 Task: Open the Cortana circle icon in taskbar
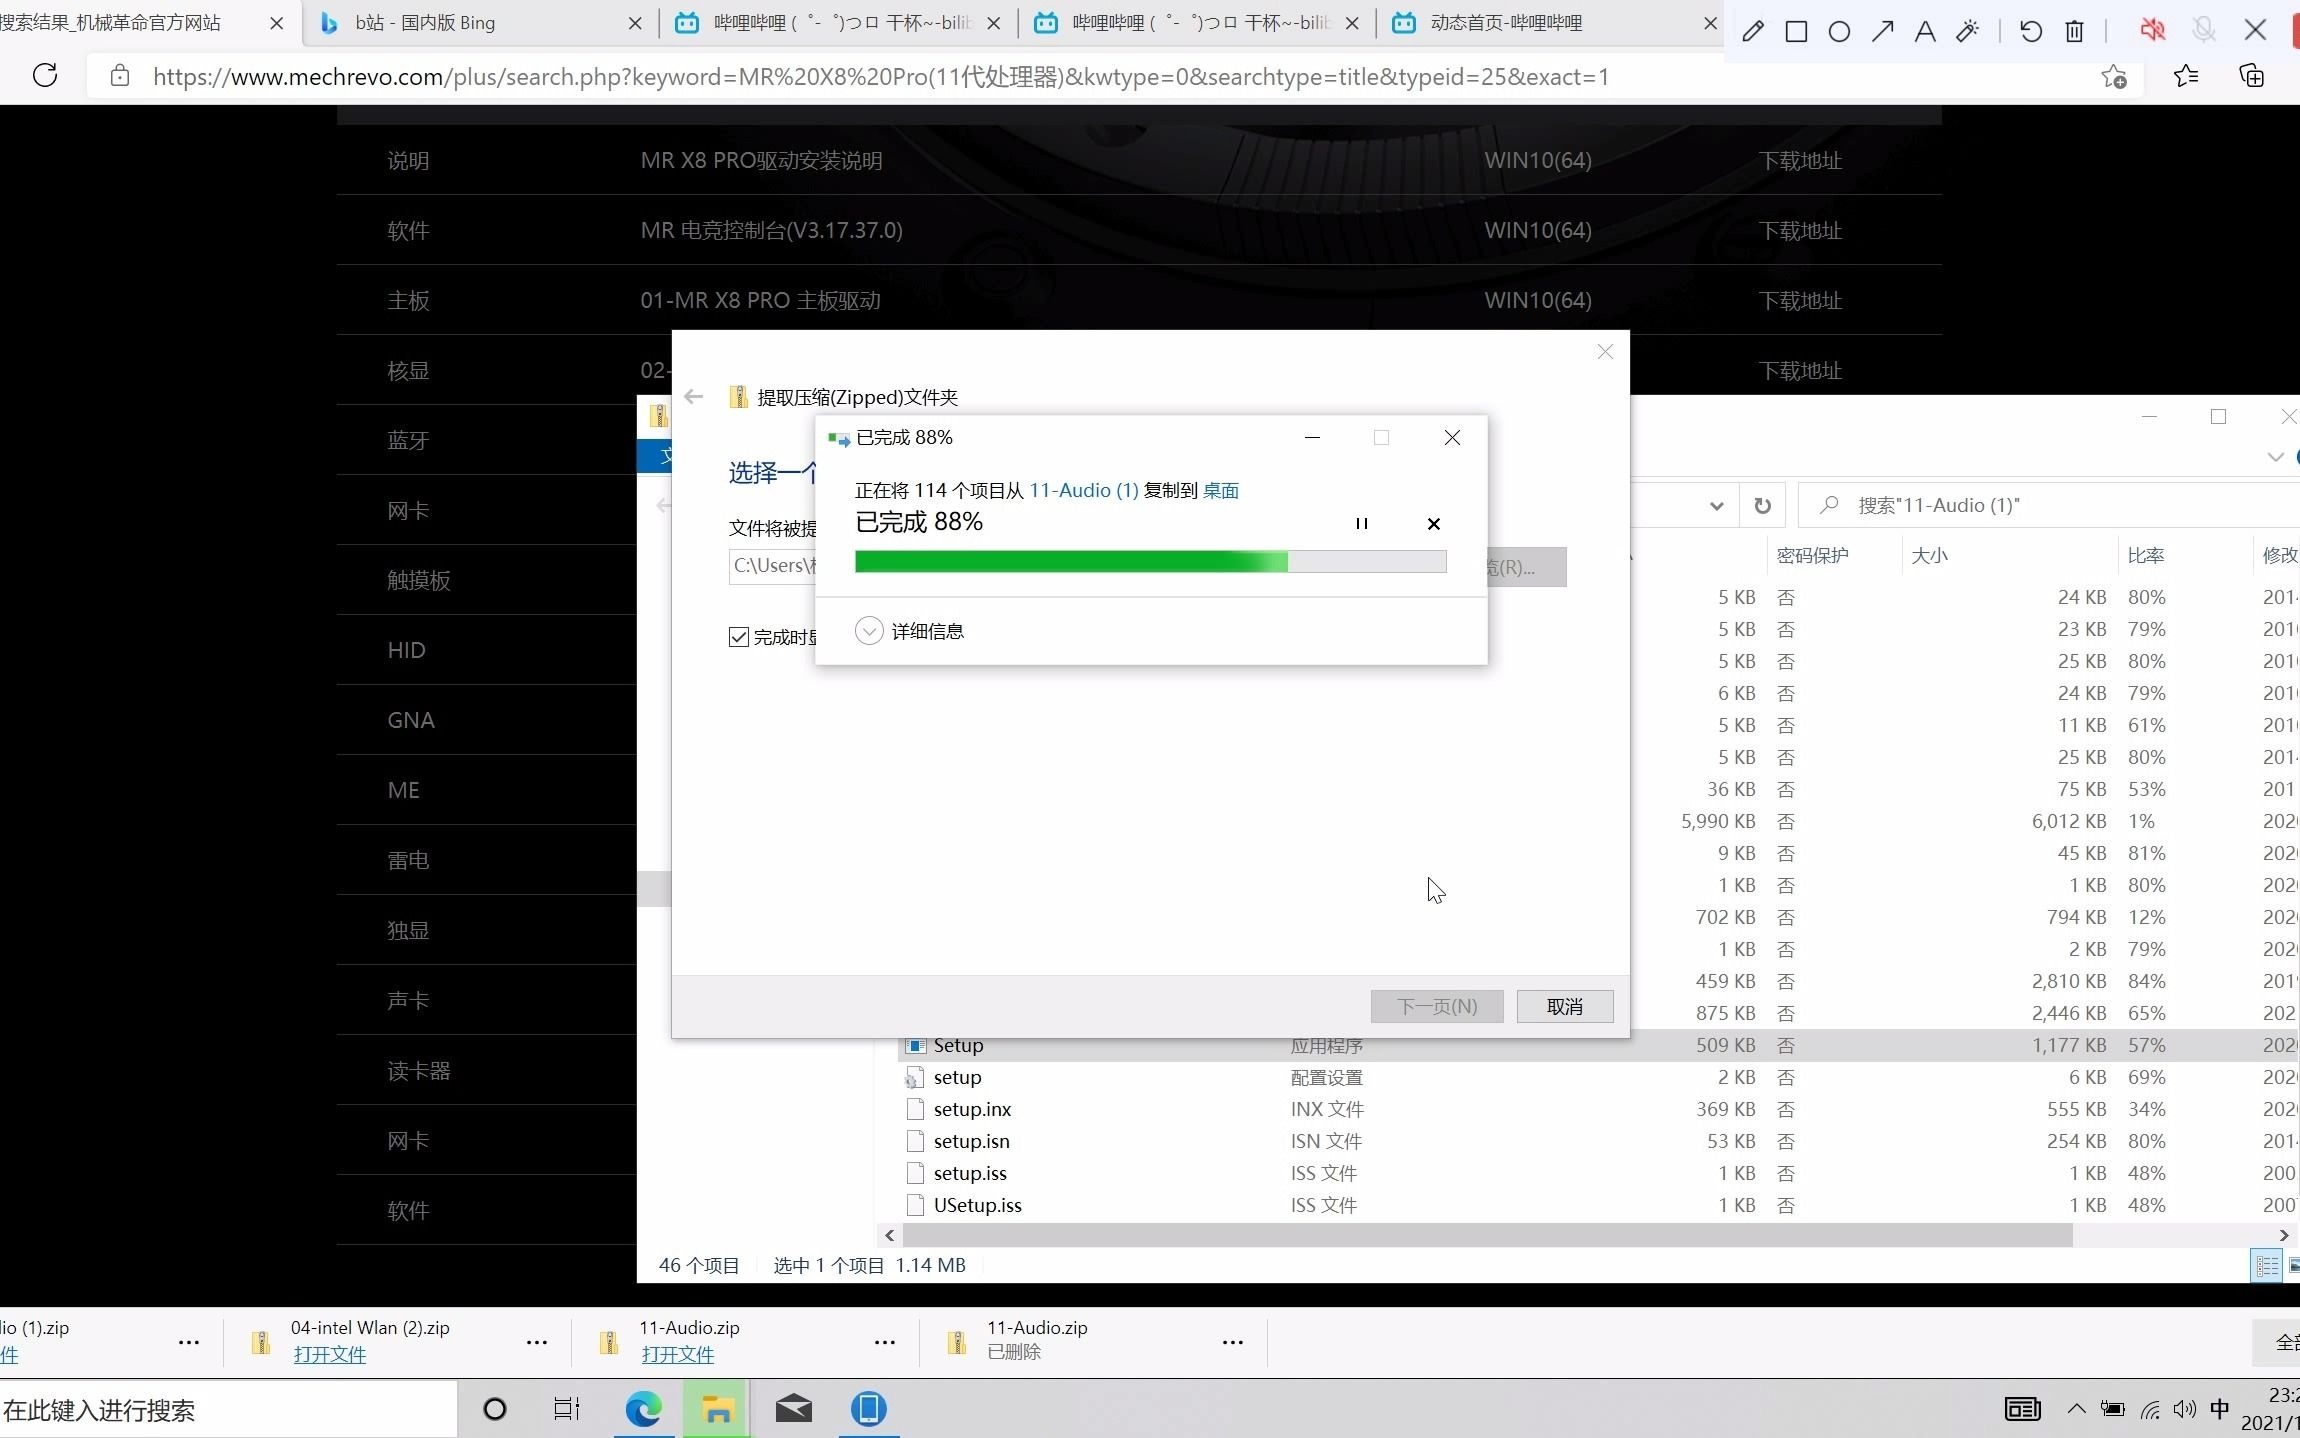point(494,1409)
